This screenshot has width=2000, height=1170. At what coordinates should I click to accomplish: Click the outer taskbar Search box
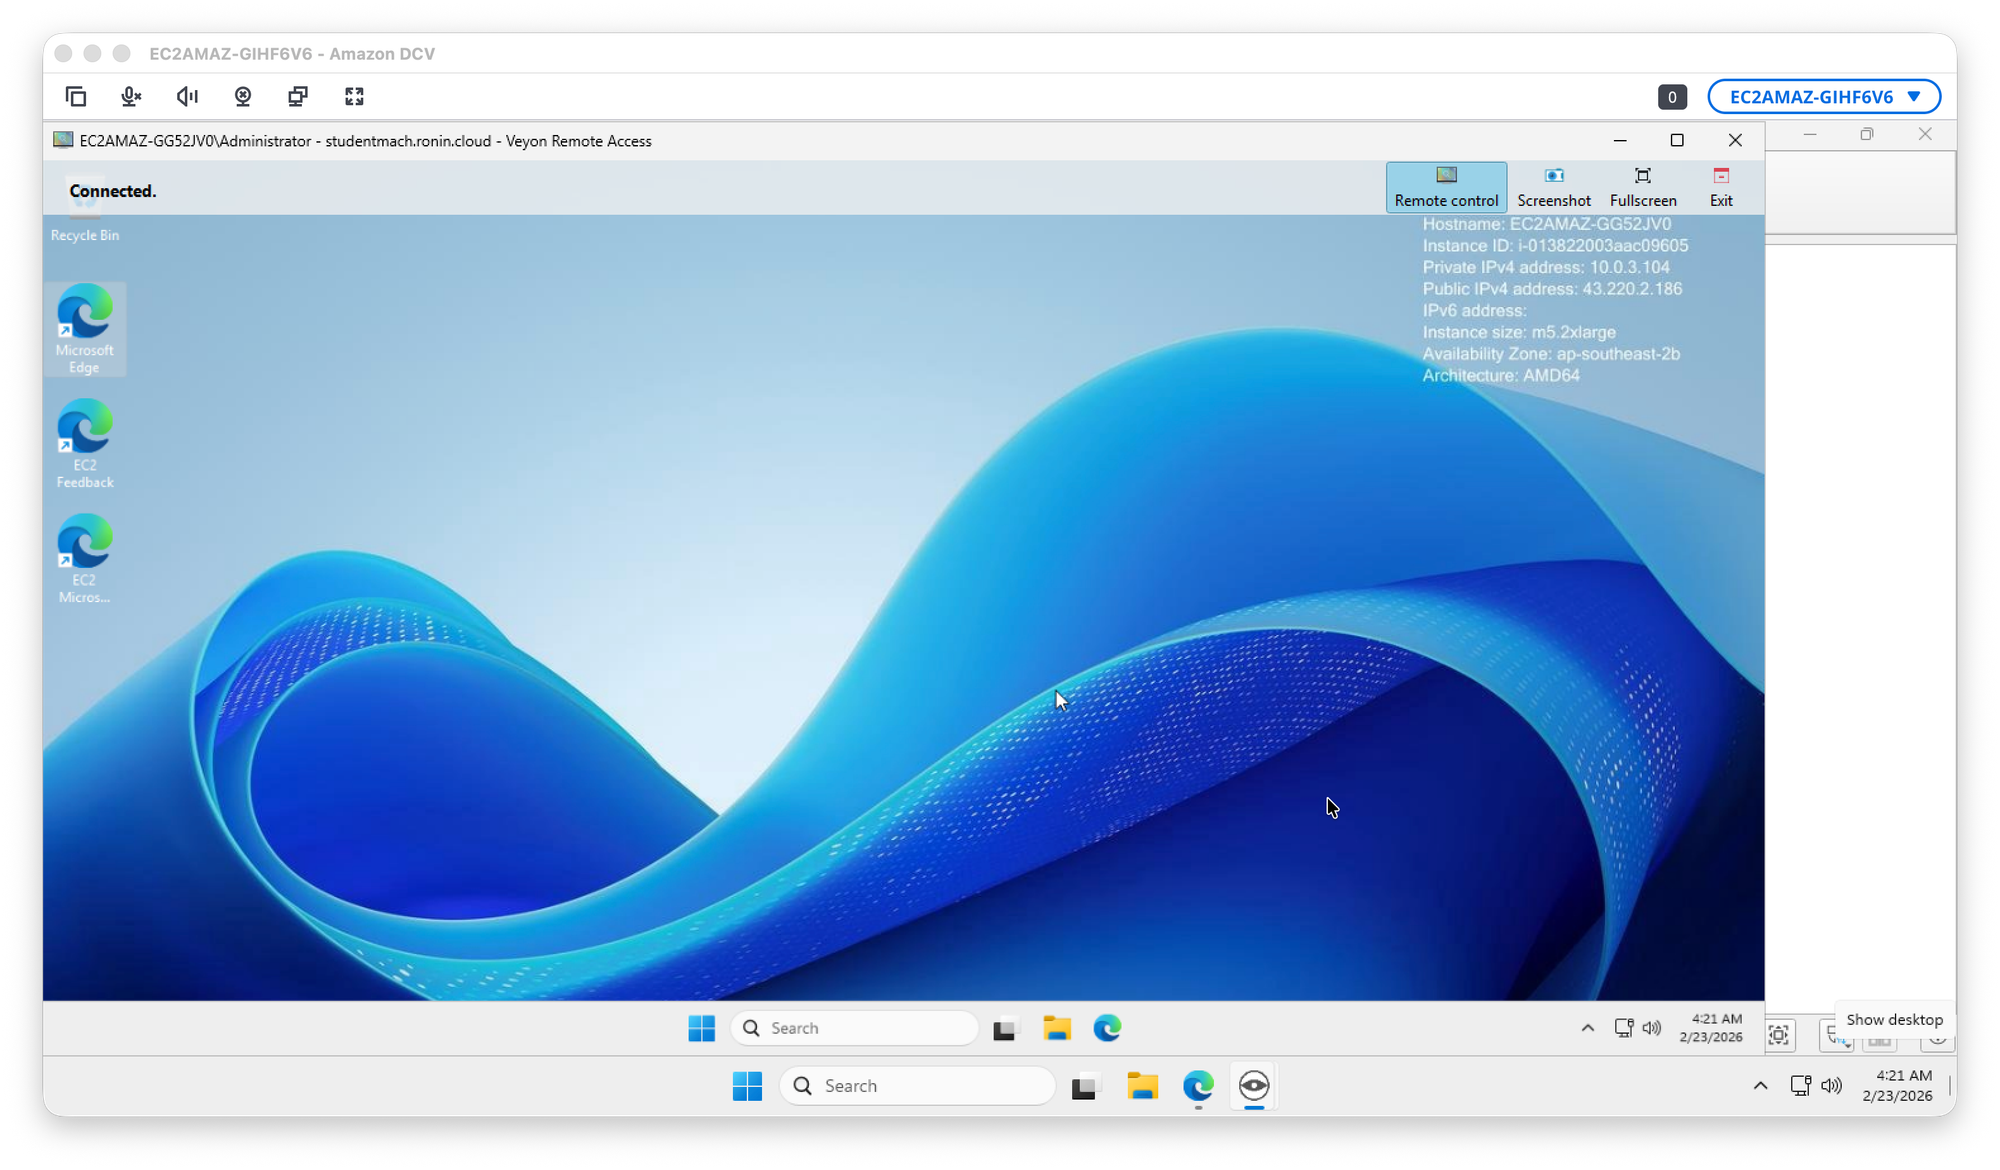(917, 1086)
